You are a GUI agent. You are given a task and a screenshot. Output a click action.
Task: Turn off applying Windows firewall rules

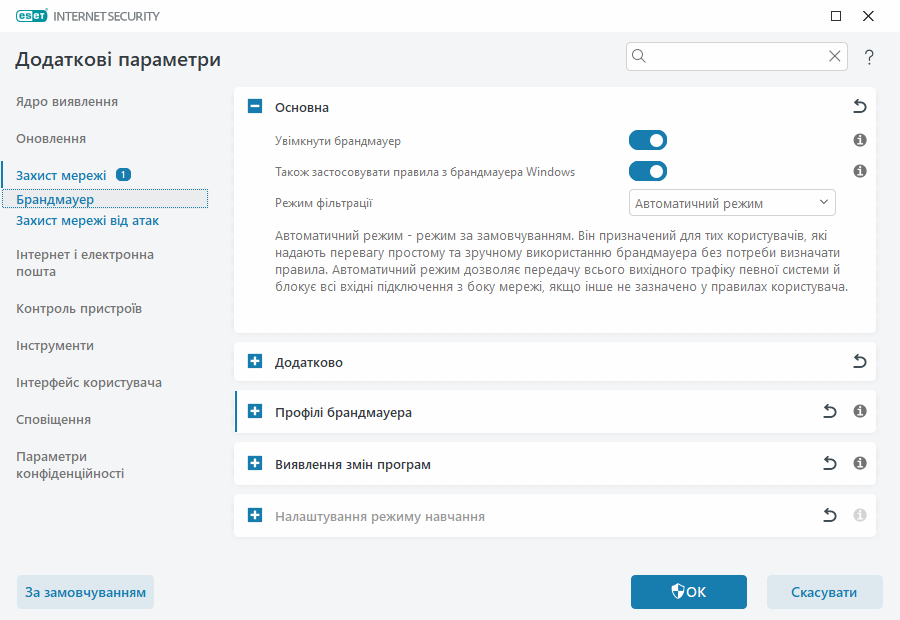click(648, 171)
